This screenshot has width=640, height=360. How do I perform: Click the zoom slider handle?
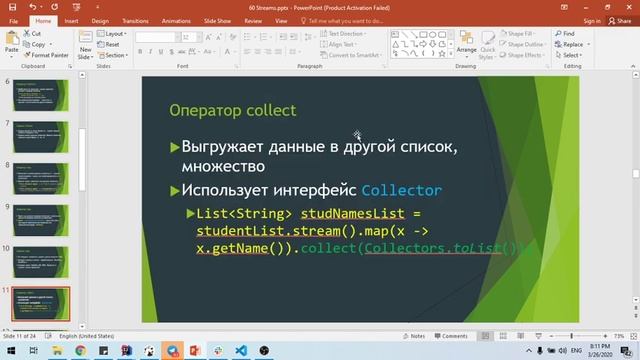click(571, 336)
